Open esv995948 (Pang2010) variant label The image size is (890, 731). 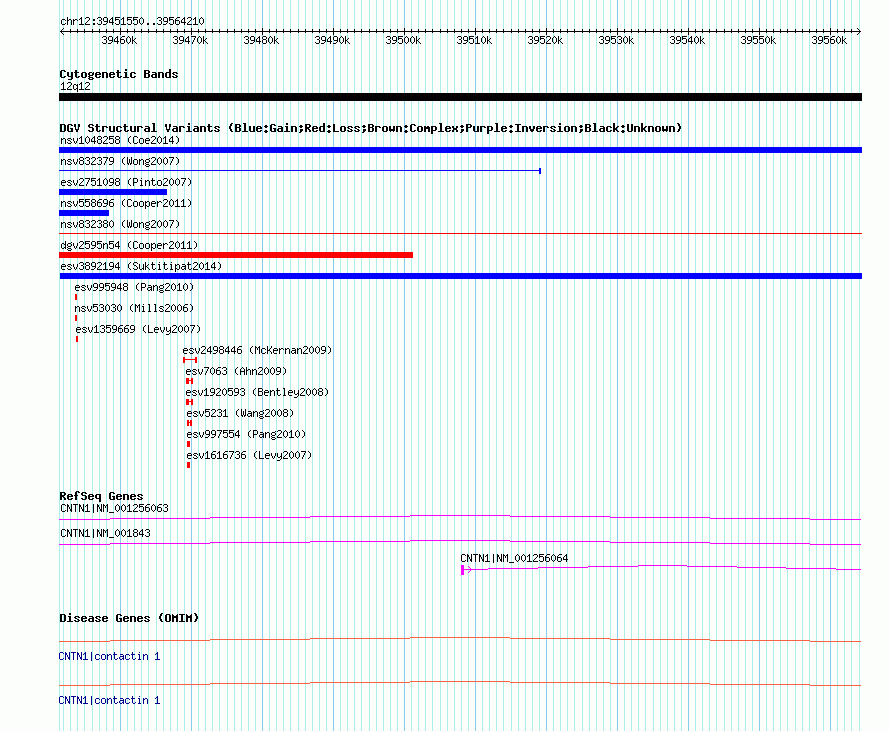[x=134, y=287]
